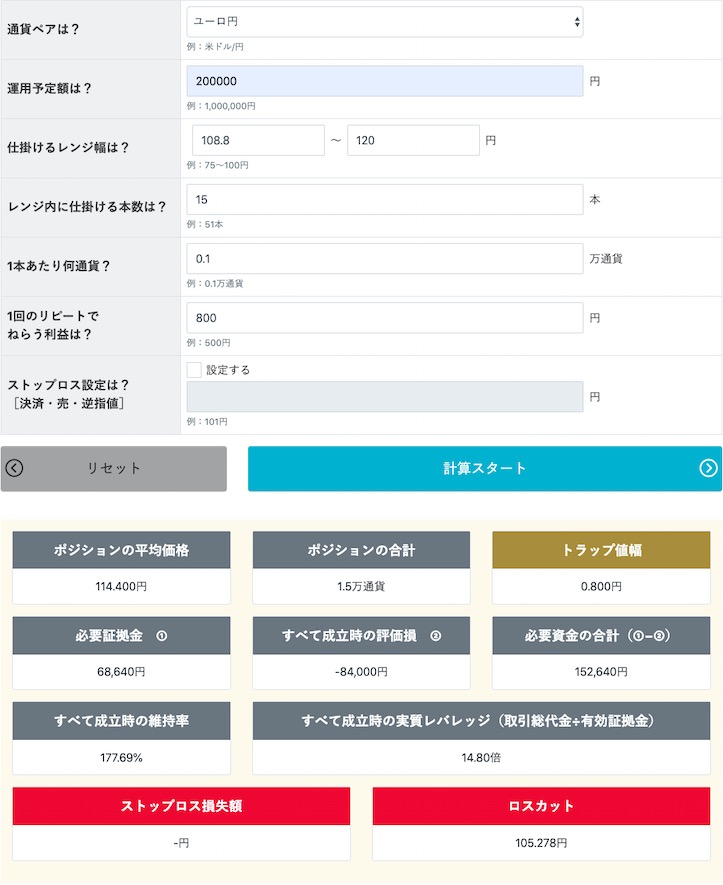Click the profit target field showing 800
Image resolution: width=723 pixels, height=885 pixels.
(x=384, y=318)
